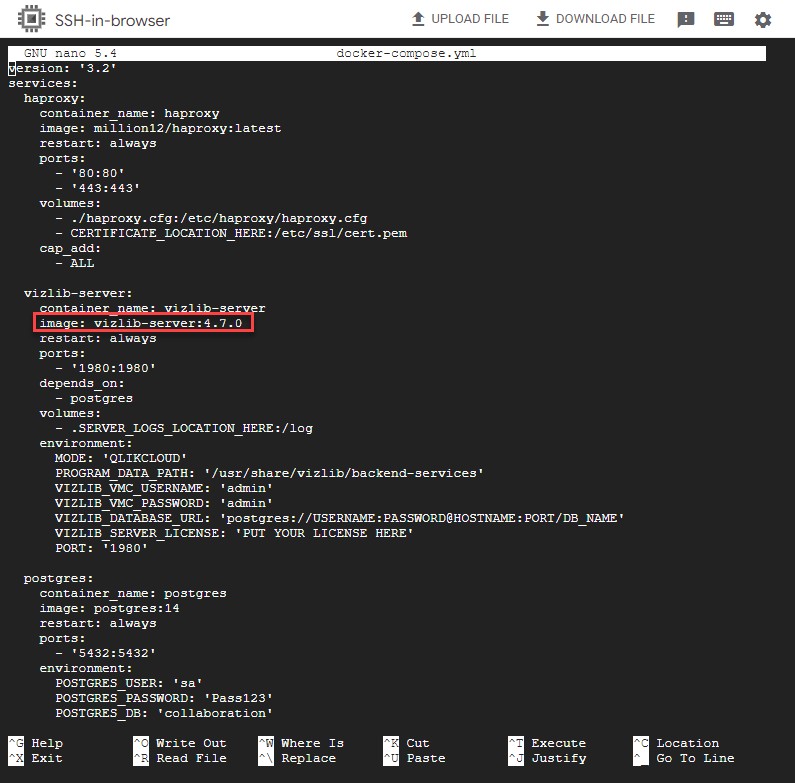Click the GNU nano 5.4 header text

(x=70, y=53)
